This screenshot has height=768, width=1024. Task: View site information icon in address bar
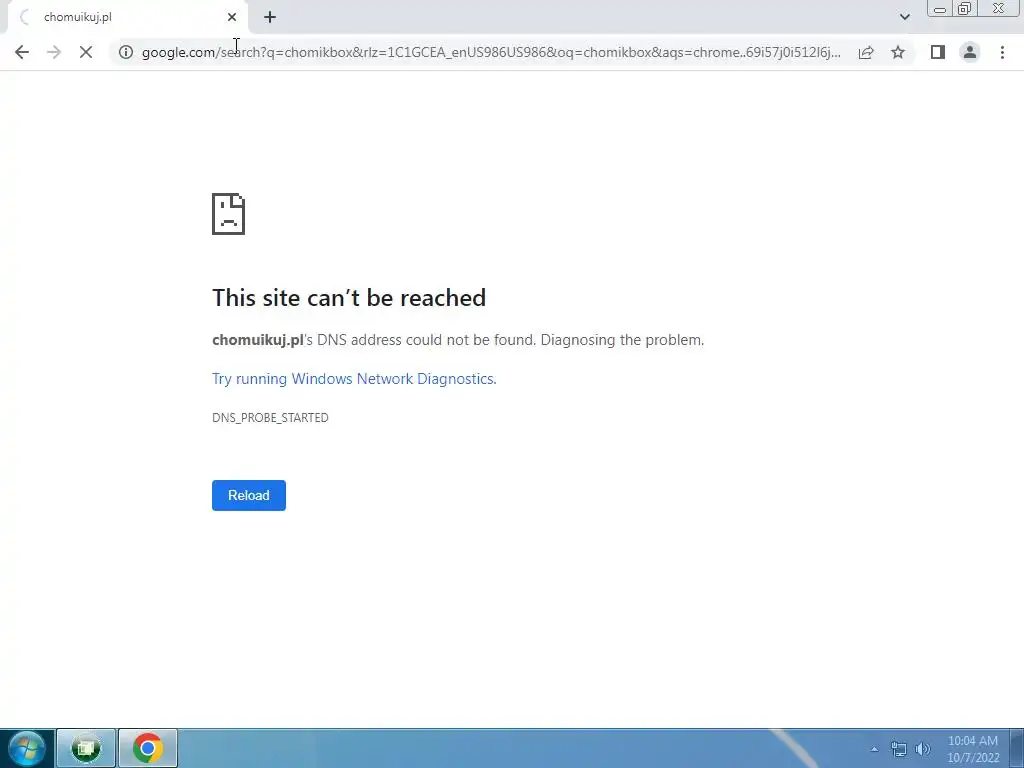125,52
